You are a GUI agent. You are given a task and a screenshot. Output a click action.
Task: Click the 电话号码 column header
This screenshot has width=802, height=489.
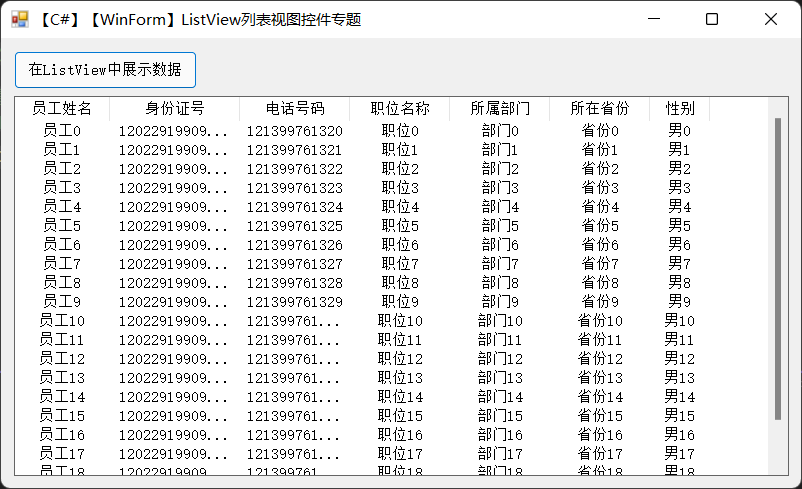(295, 108)
